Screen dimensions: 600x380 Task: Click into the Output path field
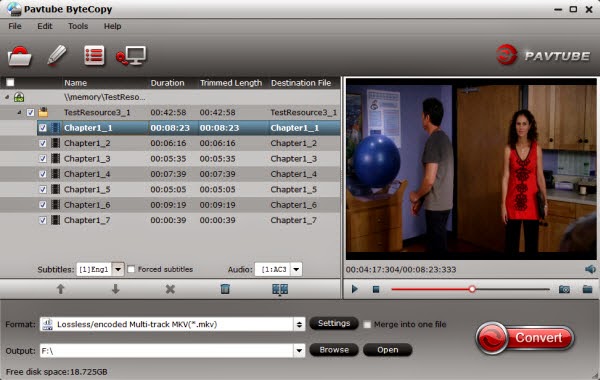(x=167, y=350)
